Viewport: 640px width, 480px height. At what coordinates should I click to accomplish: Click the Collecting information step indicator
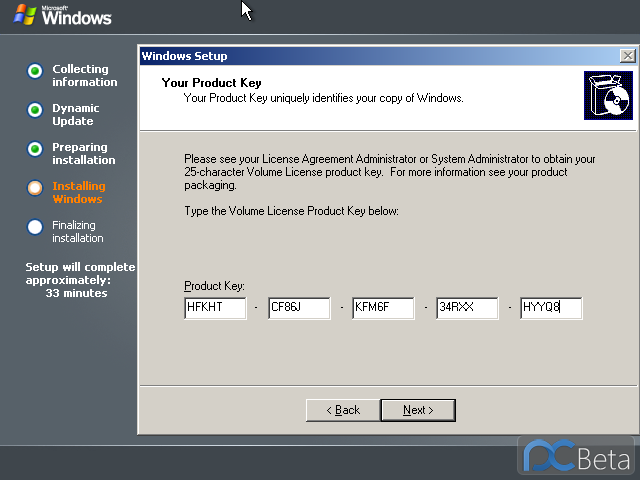35,71
